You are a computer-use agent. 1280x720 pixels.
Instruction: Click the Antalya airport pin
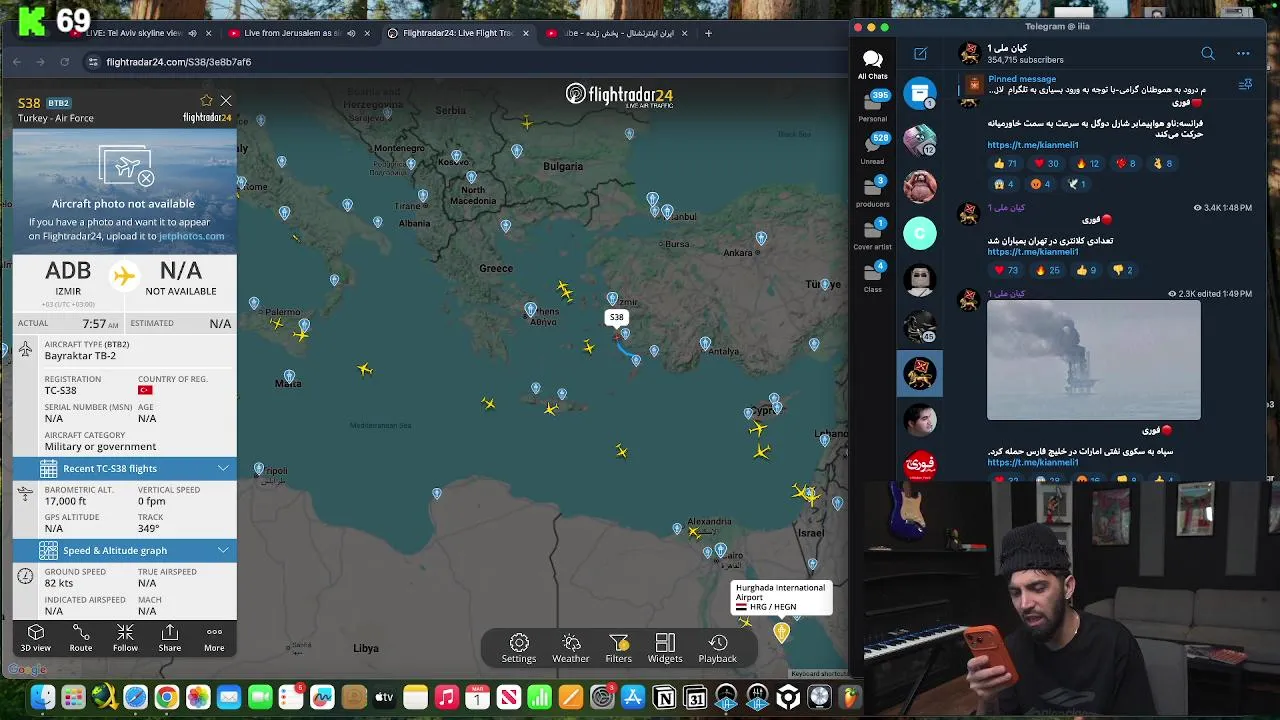(x=705, y=344)
